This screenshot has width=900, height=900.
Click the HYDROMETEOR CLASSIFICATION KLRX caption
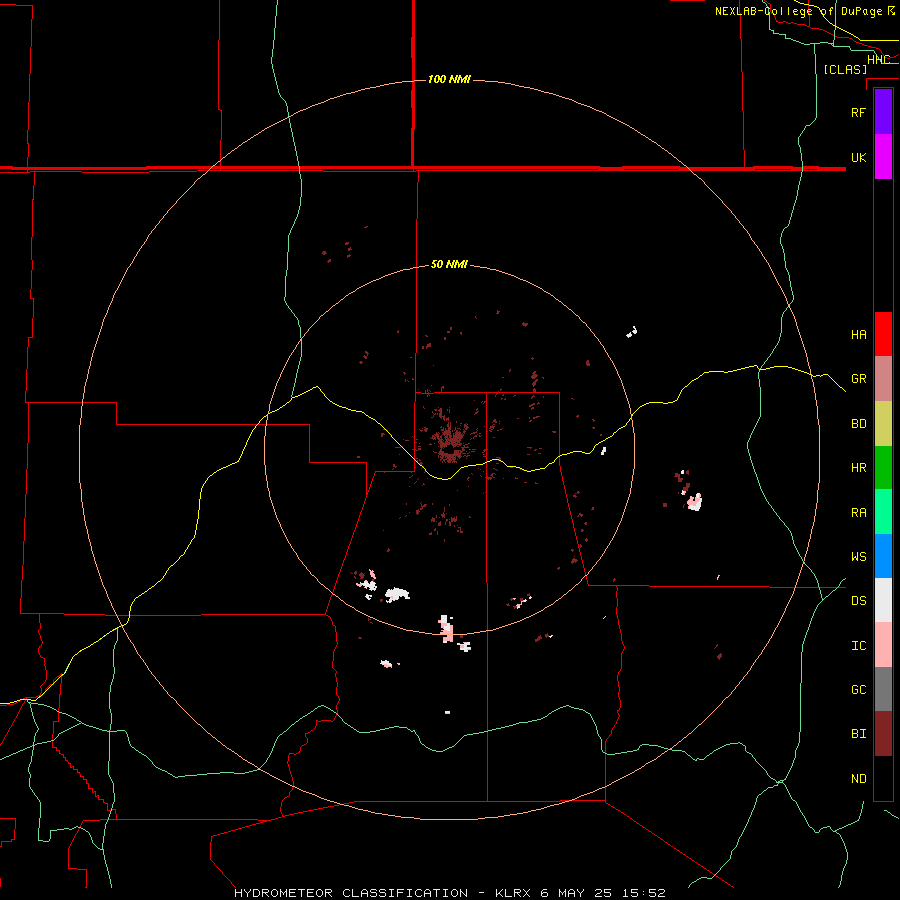449,893
